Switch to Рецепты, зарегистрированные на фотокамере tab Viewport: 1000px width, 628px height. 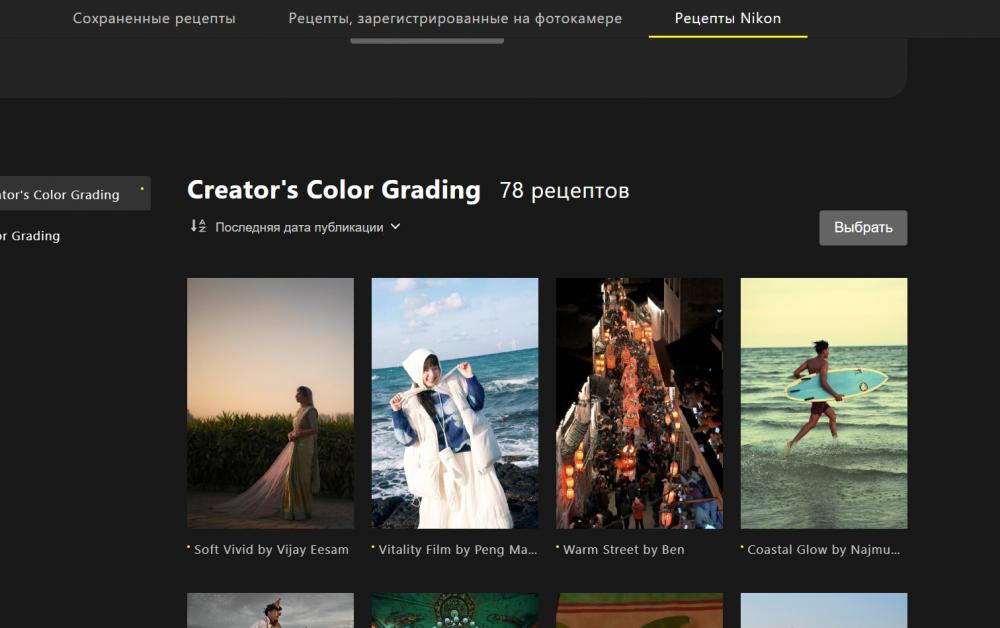[455, 18]
